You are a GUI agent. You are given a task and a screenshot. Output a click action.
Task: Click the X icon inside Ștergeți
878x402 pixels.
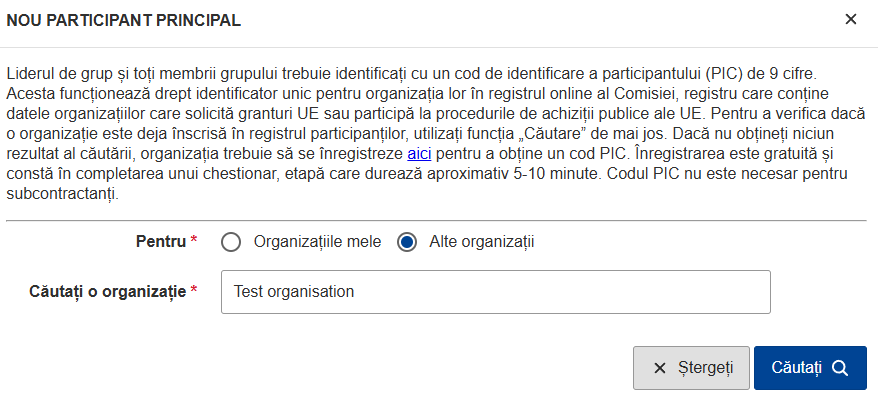coord(659,368)
